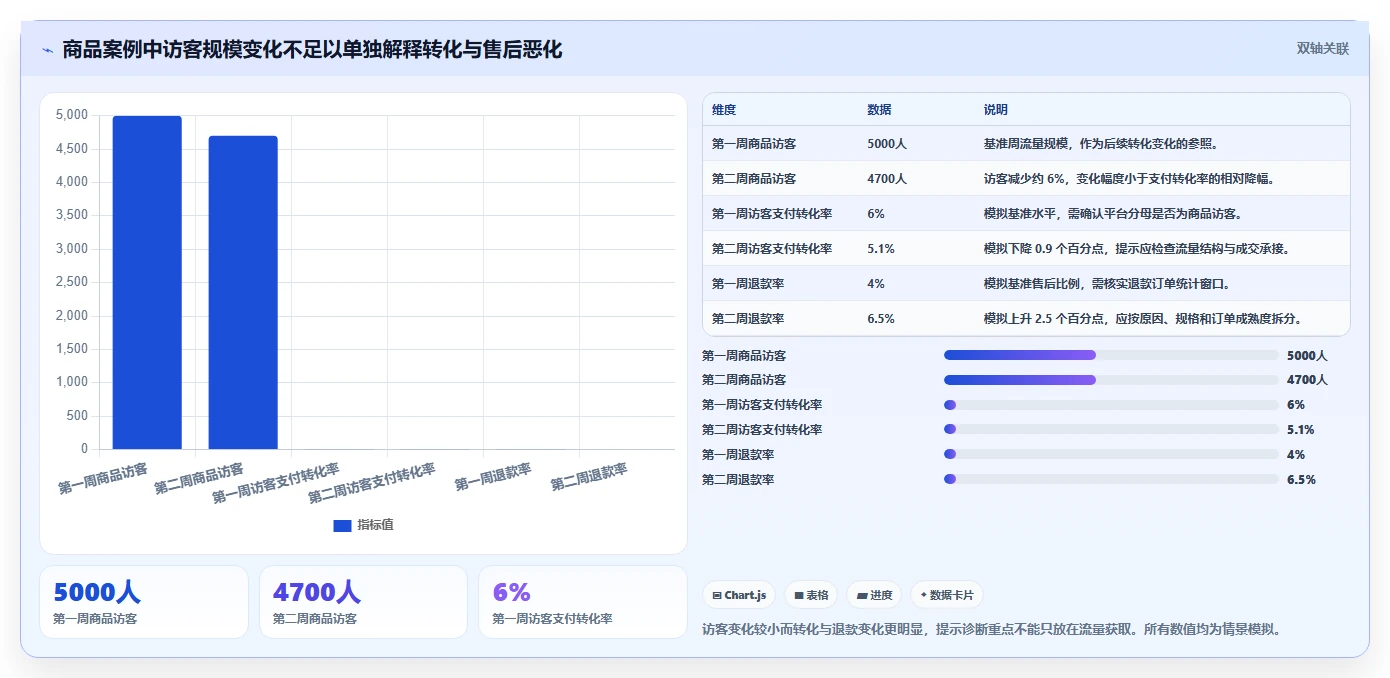This screenshot has width=1390, height=678.
Task: Click the footnote starting 访客变化较小
Action: pos(992,630)
